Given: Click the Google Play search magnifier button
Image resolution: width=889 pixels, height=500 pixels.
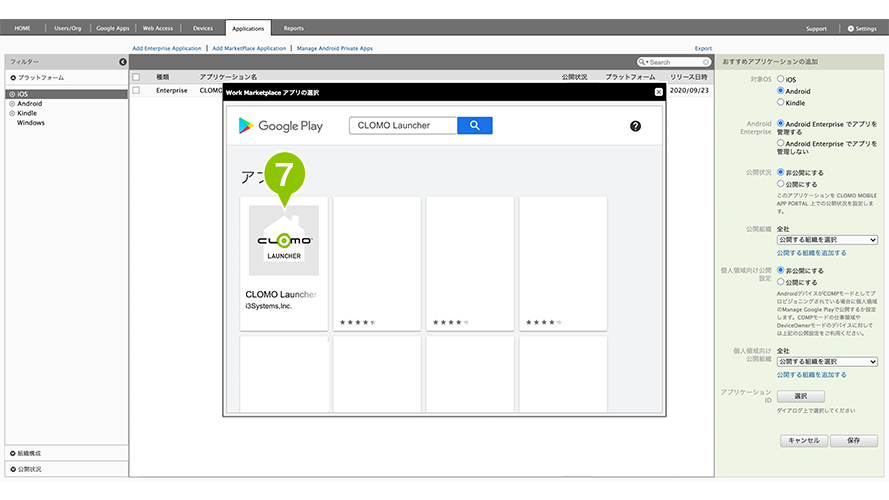Looking at the screenshot, I should click(475, 125).
